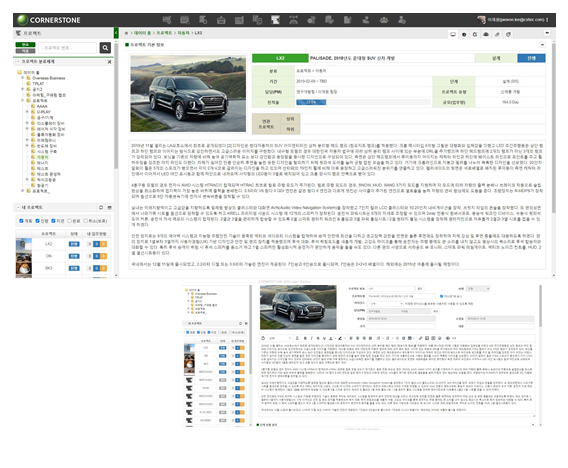Image resolution: width=568 pixels, height=468 pixels.
Task: Click the monitor icon in the content toolbar
Action: coord(453,34)
